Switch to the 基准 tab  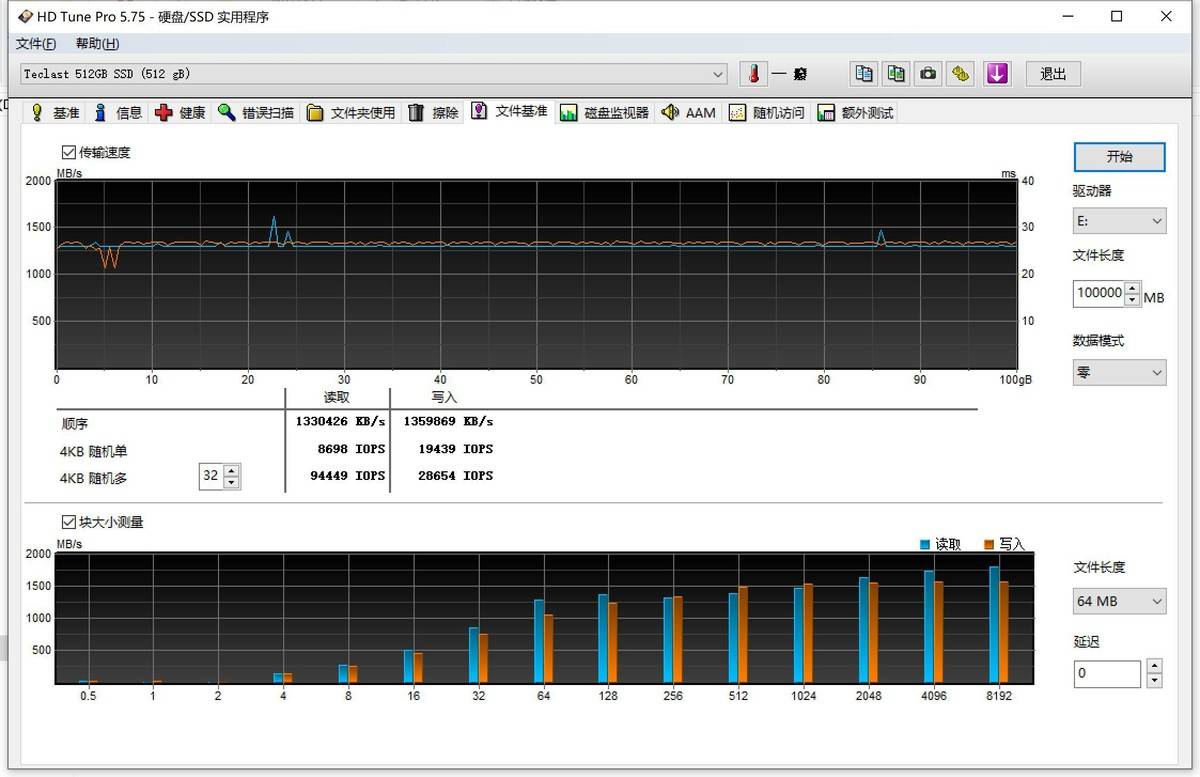tap(55, 113)
